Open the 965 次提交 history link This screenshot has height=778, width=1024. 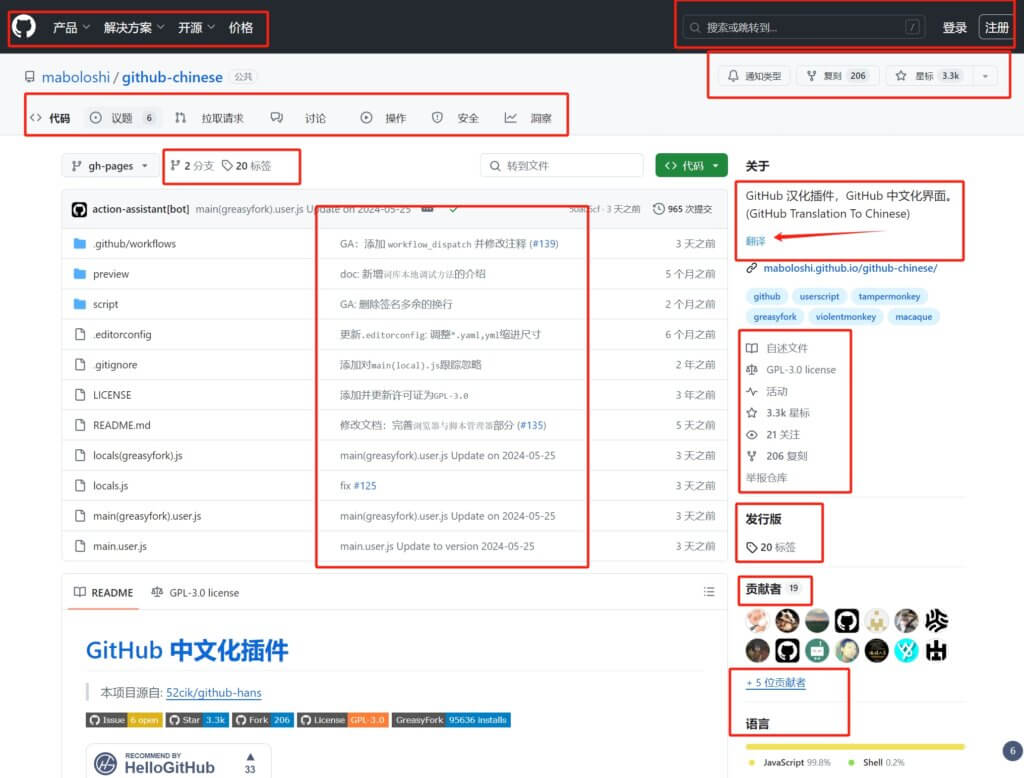[x=682, y=209]
